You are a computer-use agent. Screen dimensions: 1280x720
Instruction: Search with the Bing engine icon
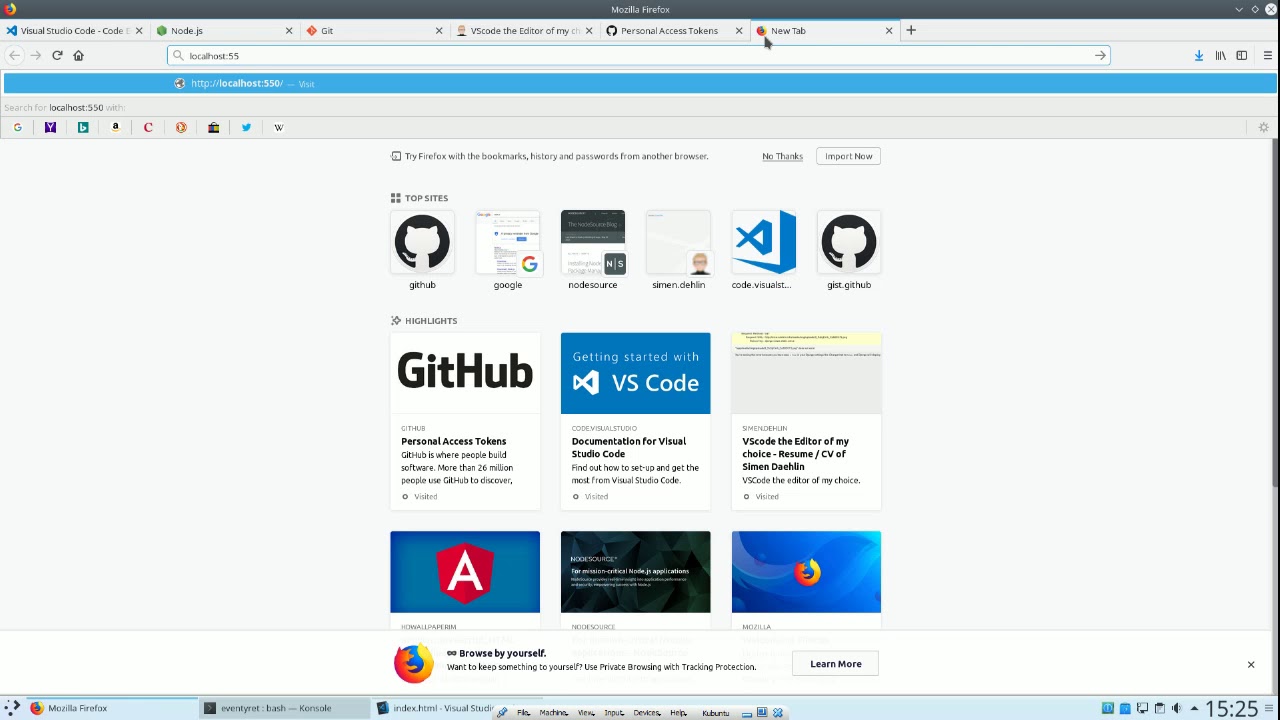[x=83, y=127]
